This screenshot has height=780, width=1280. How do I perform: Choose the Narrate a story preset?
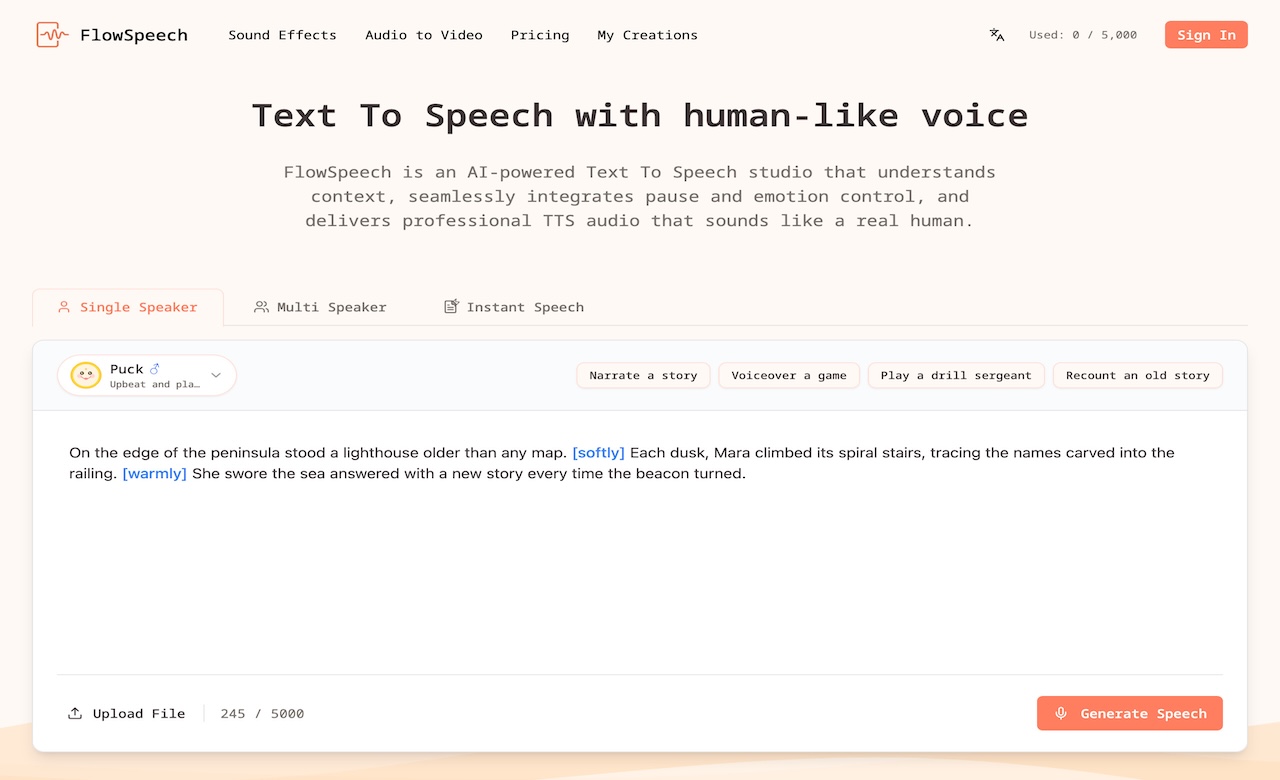643,376
